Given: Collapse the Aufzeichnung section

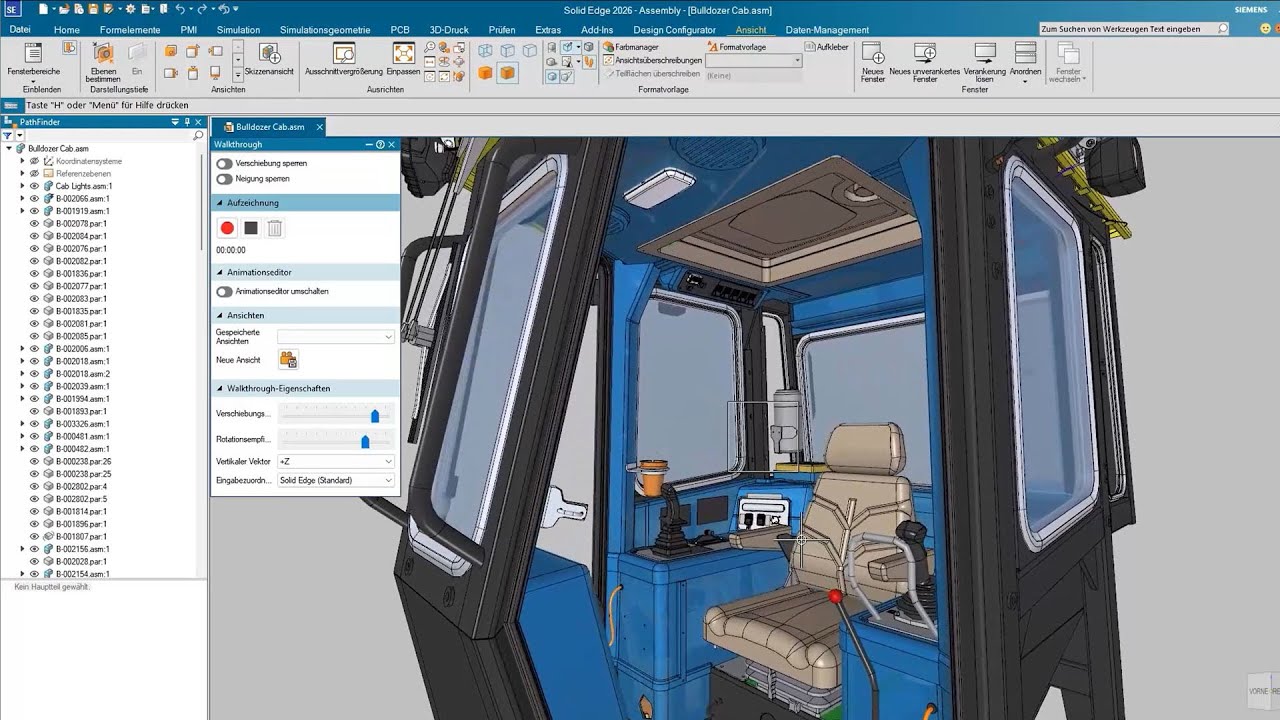Looking at the screenshot, I should pyautogui.click(x=219, y=203).
